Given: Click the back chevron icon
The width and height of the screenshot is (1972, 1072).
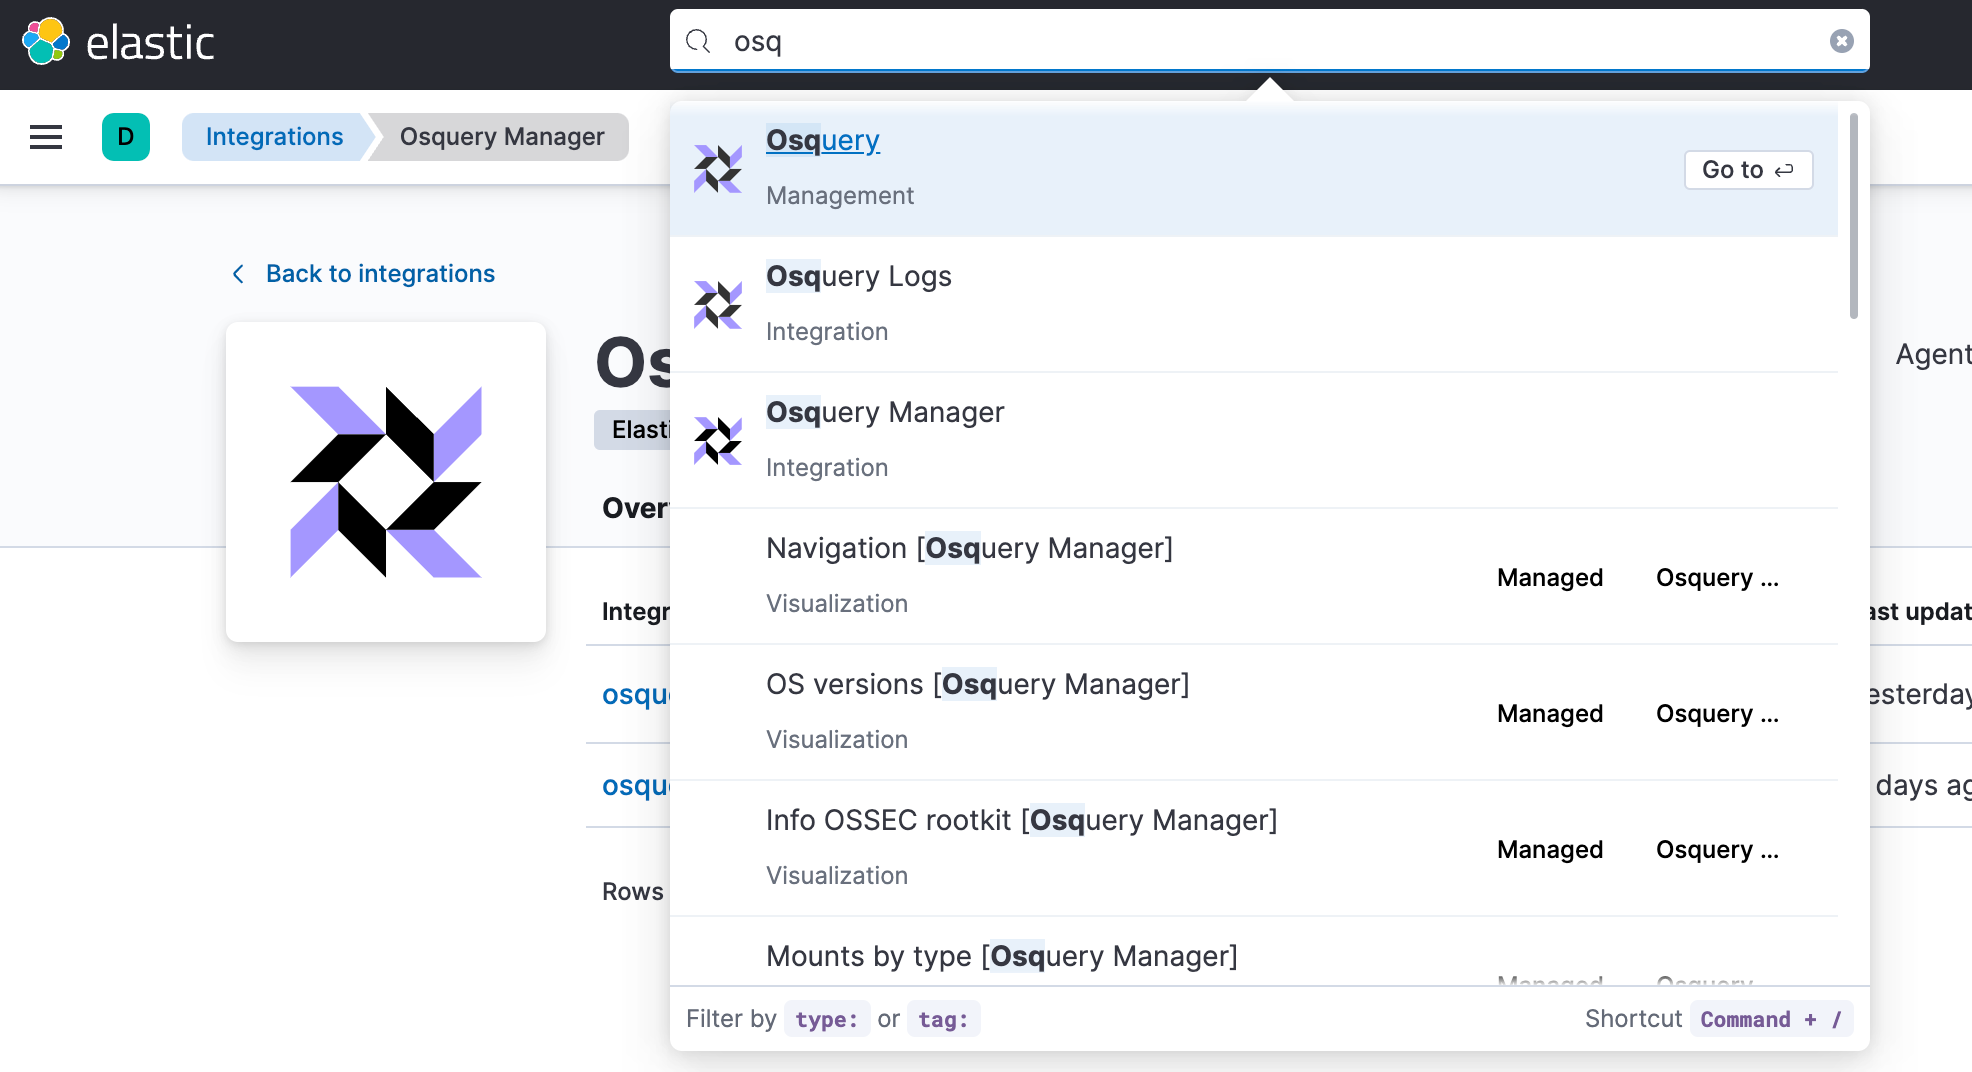Looking at the screenshot, I should (238, 274).
